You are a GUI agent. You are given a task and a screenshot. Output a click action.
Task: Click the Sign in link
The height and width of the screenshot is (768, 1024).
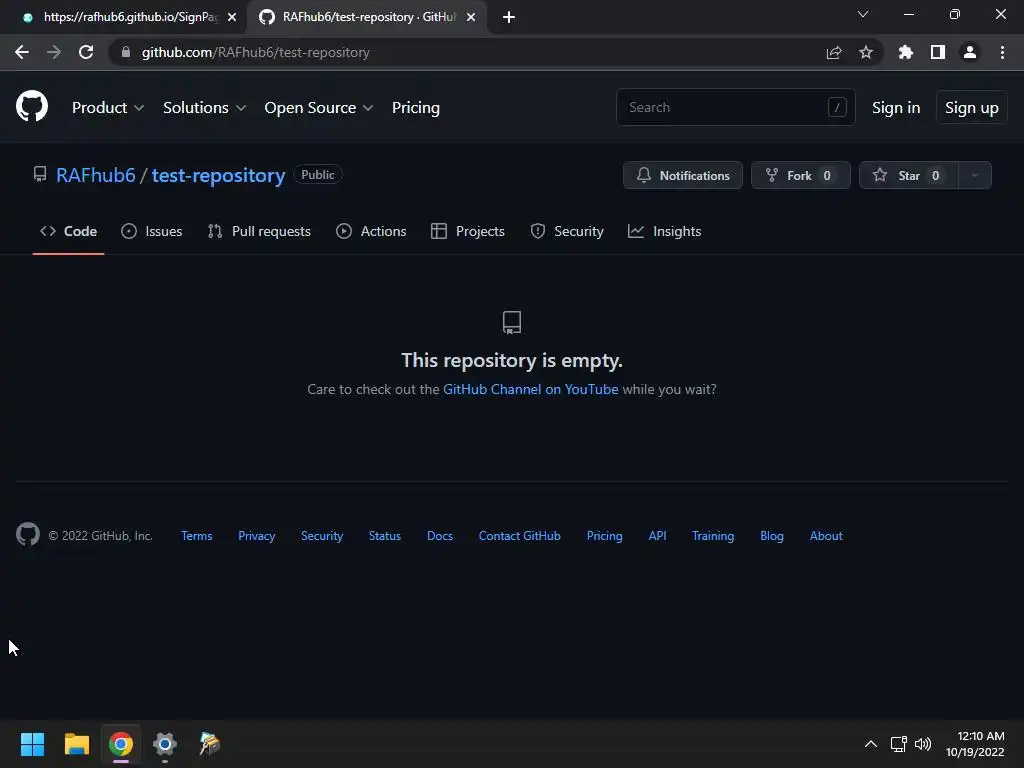tap(896, 108)
